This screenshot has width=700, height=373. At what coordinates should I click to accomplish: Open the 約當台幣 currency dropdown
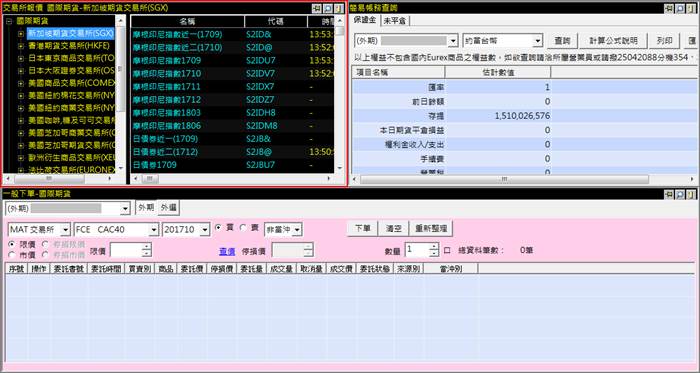(538, 41)
